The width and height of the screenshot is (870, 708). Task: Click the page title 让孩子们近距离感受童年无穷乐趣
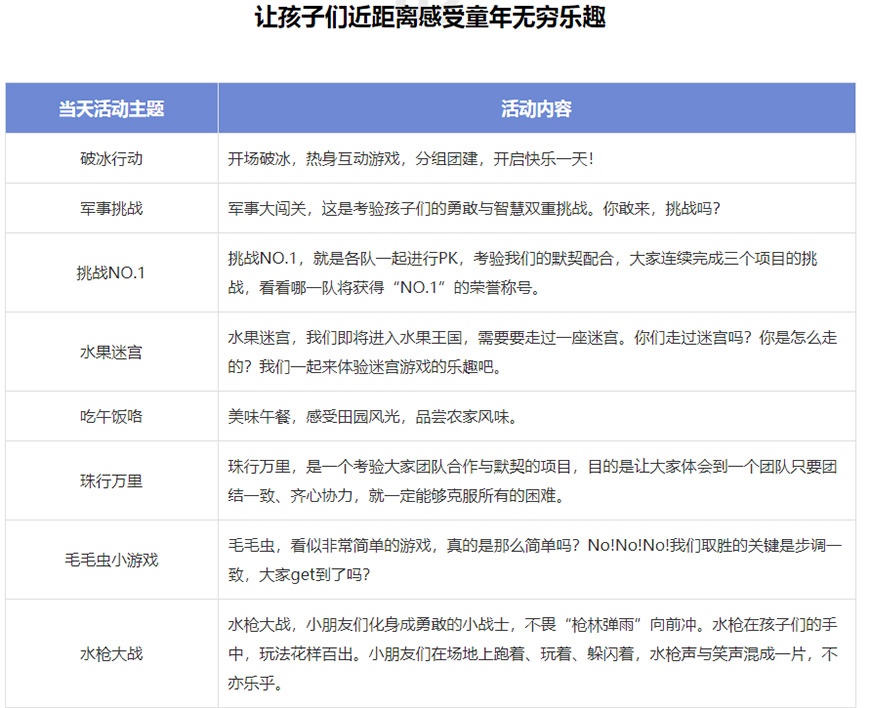pyautogui.click(x=435, y=16)
